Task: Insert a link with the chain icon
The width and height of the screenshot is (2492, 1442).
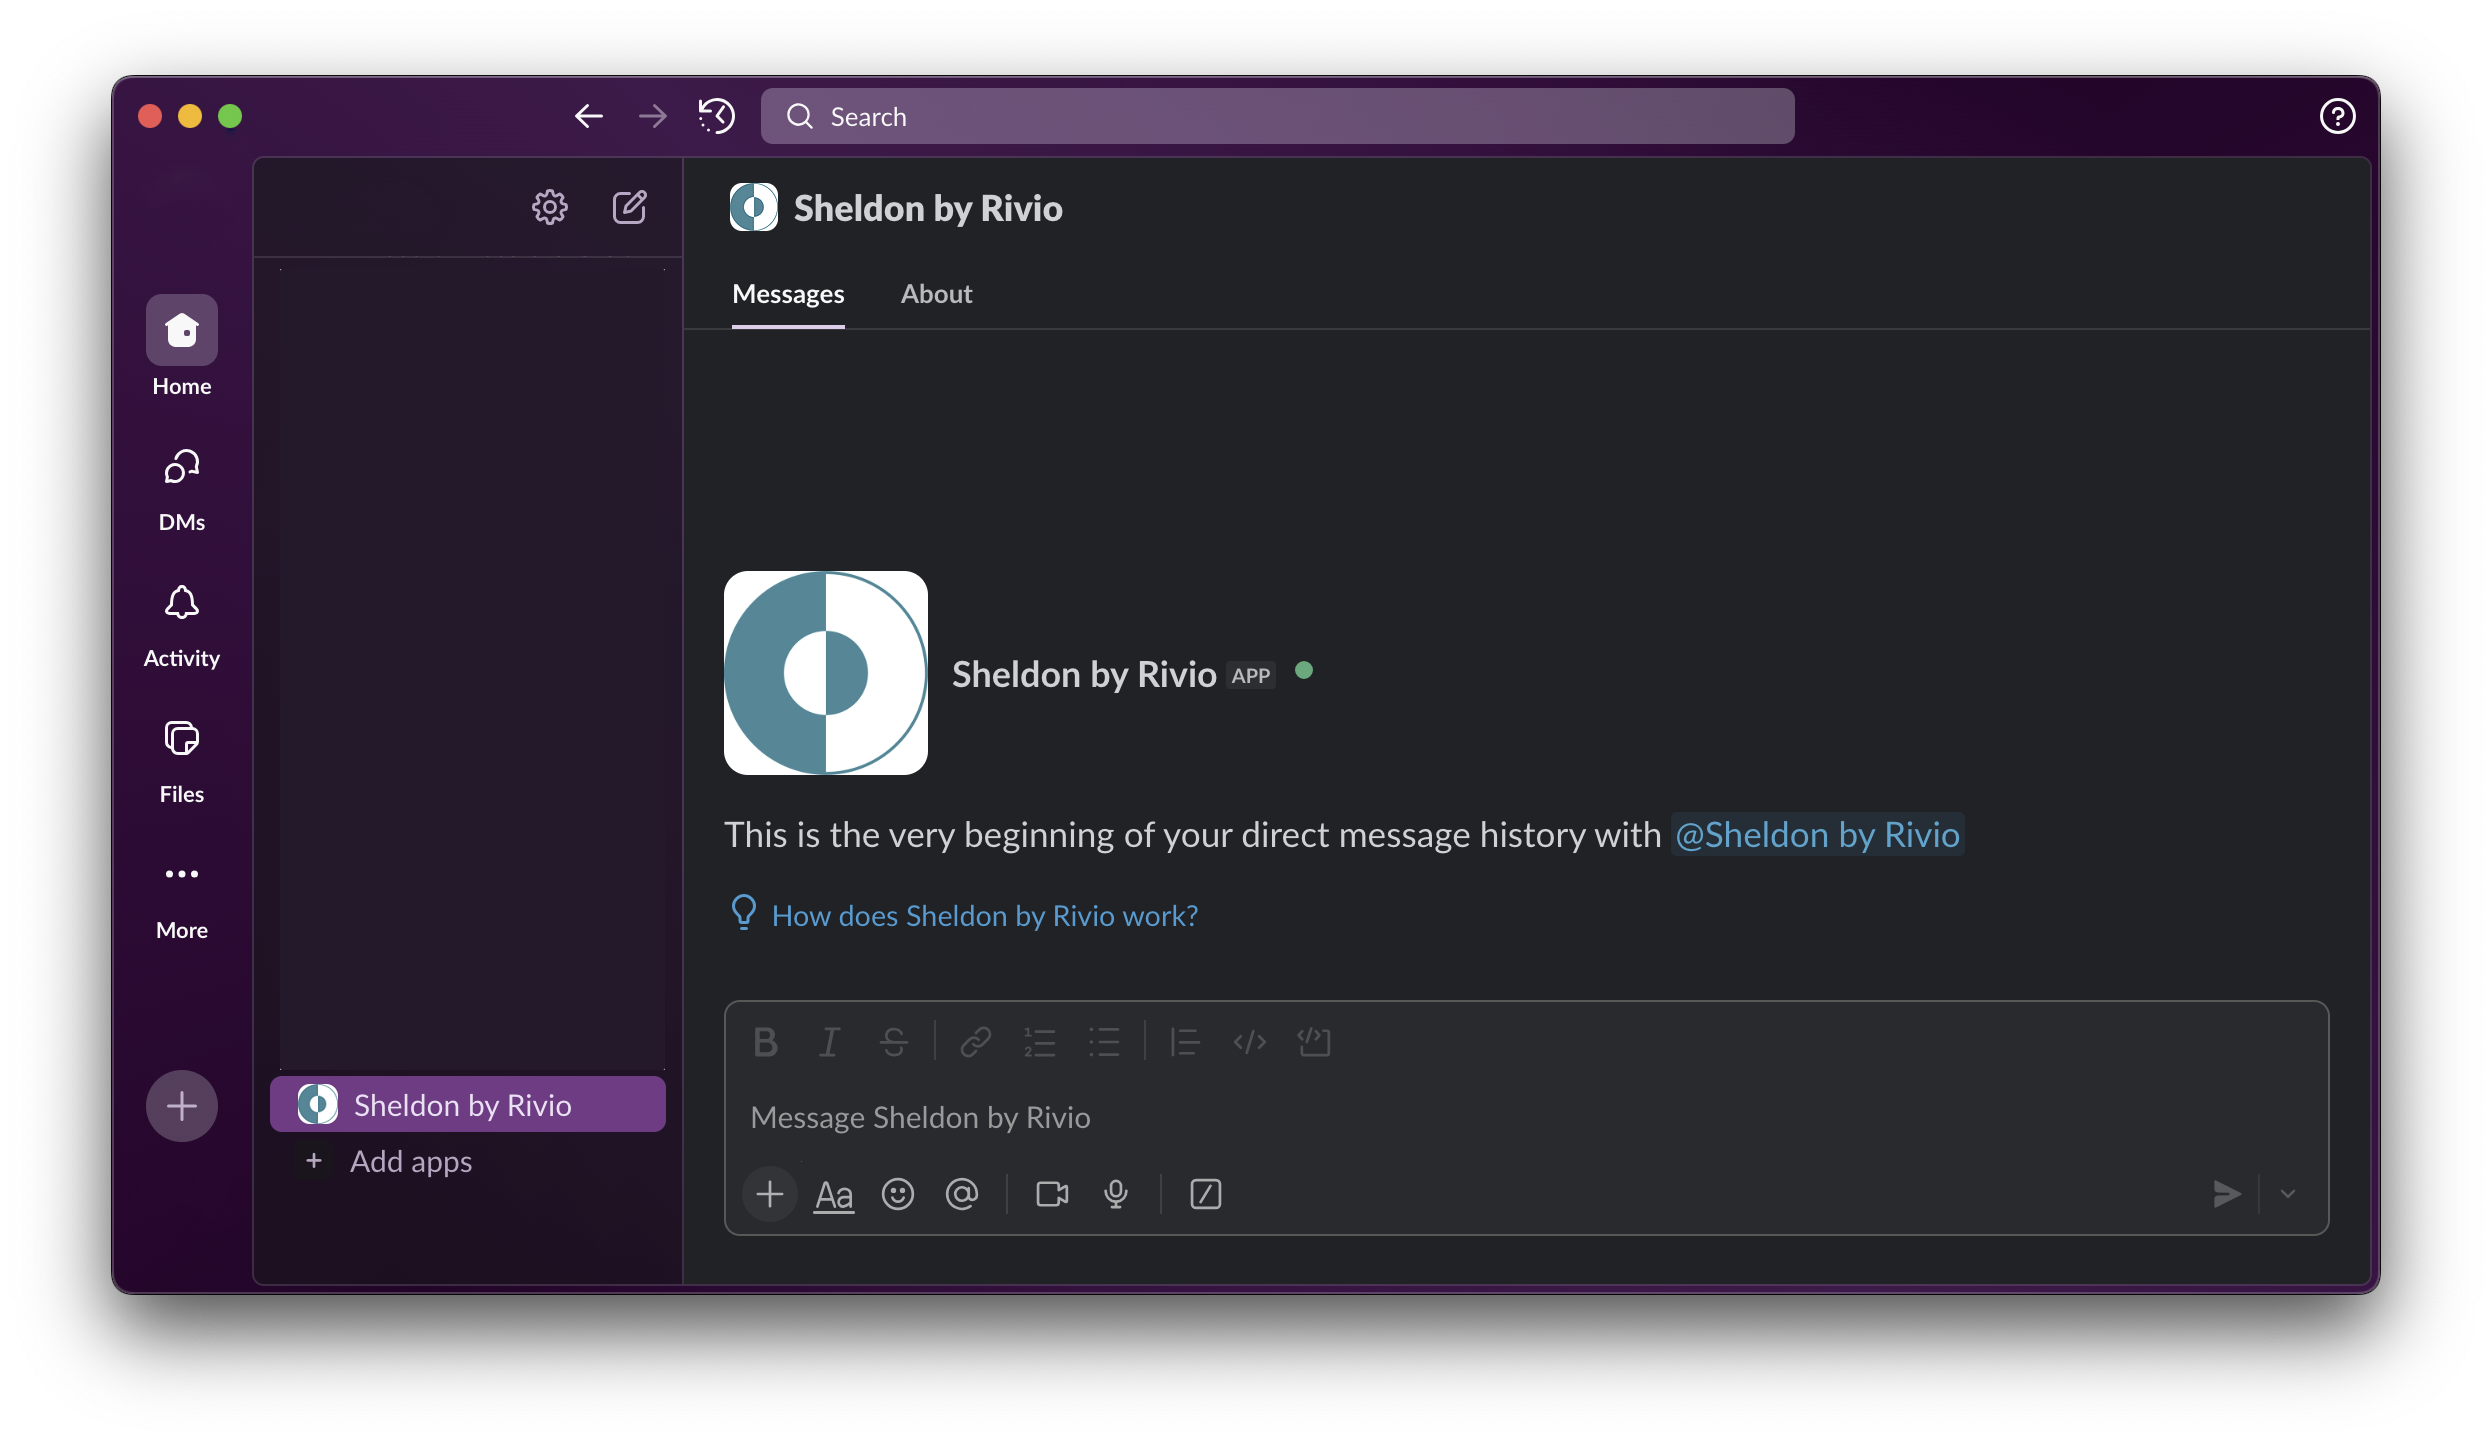Action: [x=976, y=1042]
